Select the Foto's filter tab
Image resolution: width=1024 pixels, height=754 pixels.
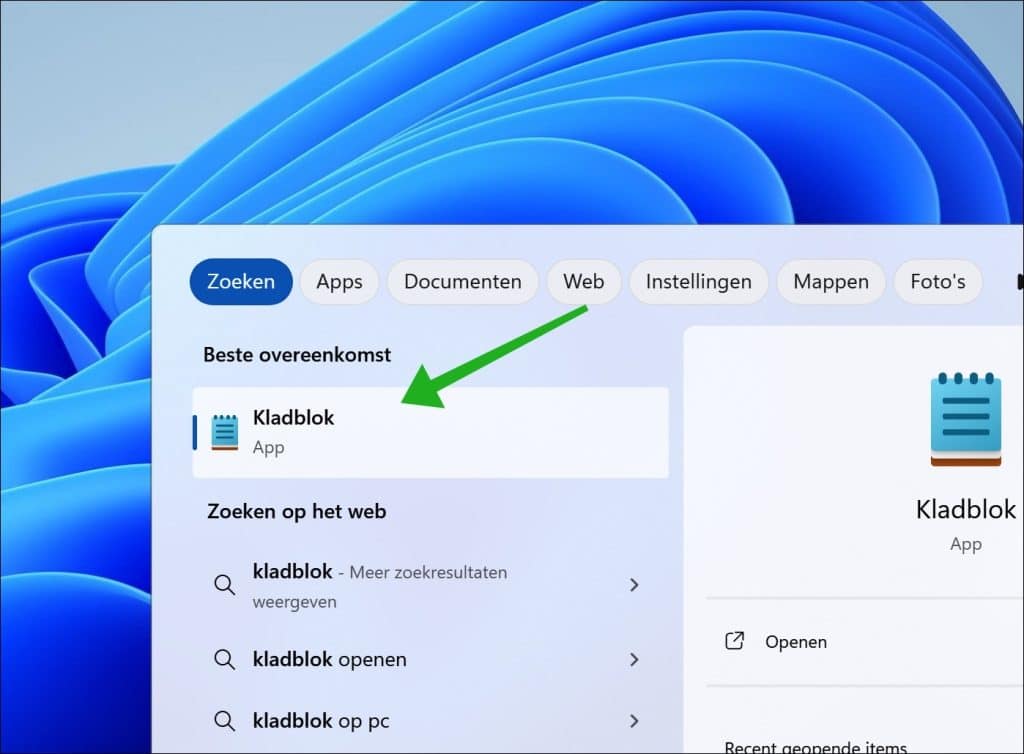point(938,281)
